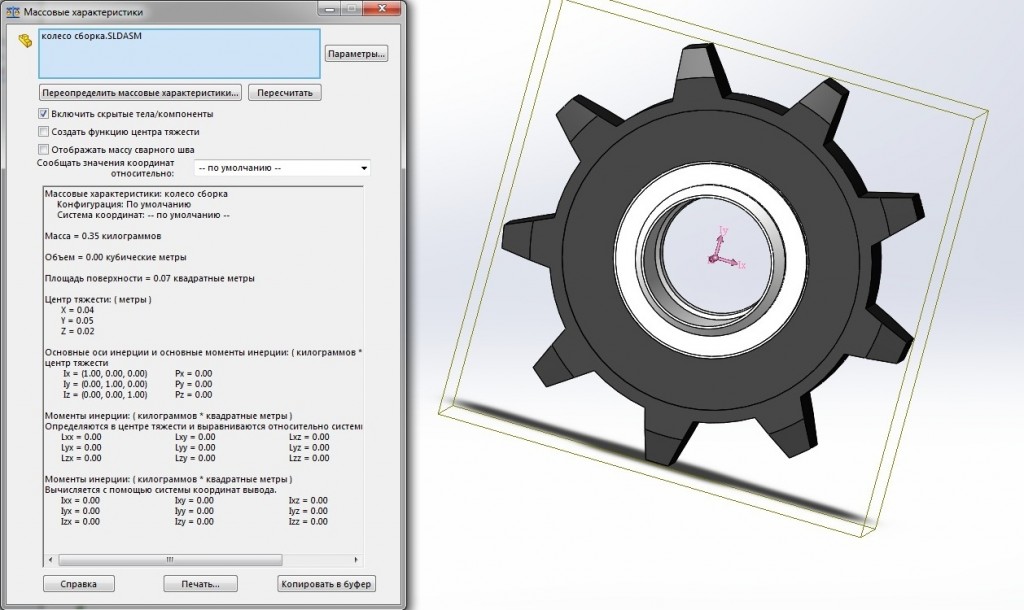Click the 'Px = 0.00' value
1024x610 pixels.
(194, 374)
